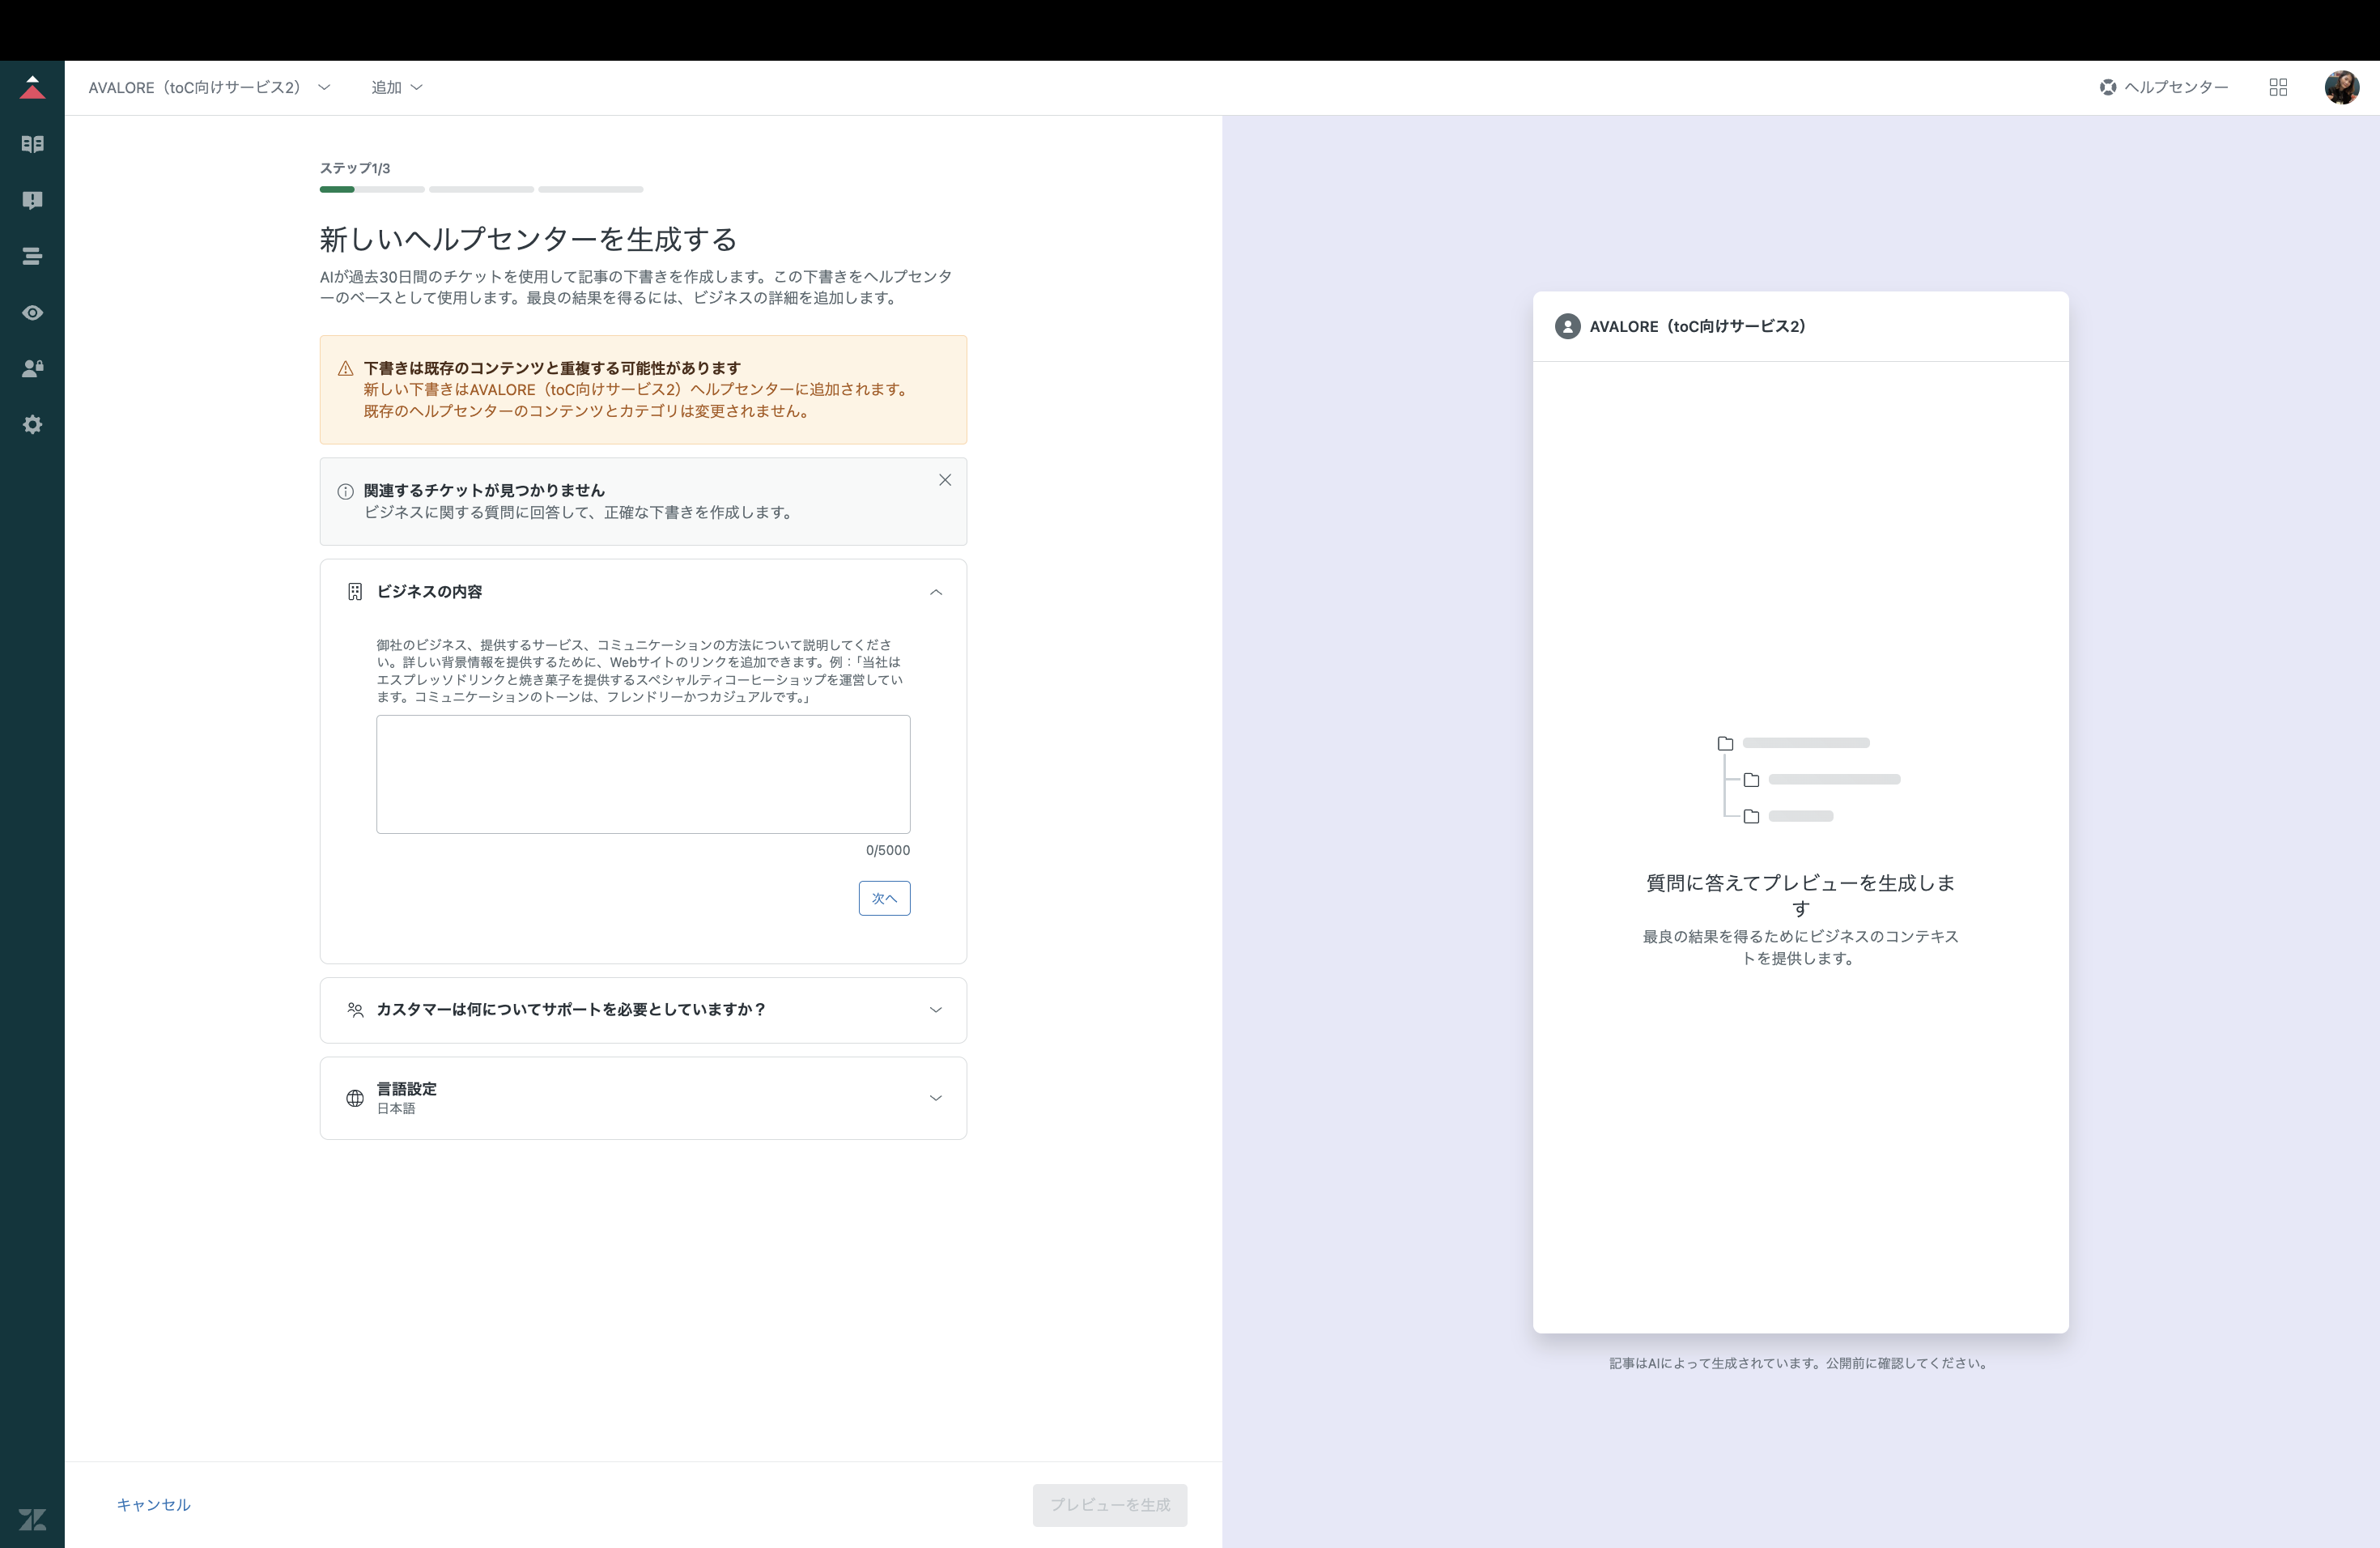Open the products grid icon

point(2278,88)
